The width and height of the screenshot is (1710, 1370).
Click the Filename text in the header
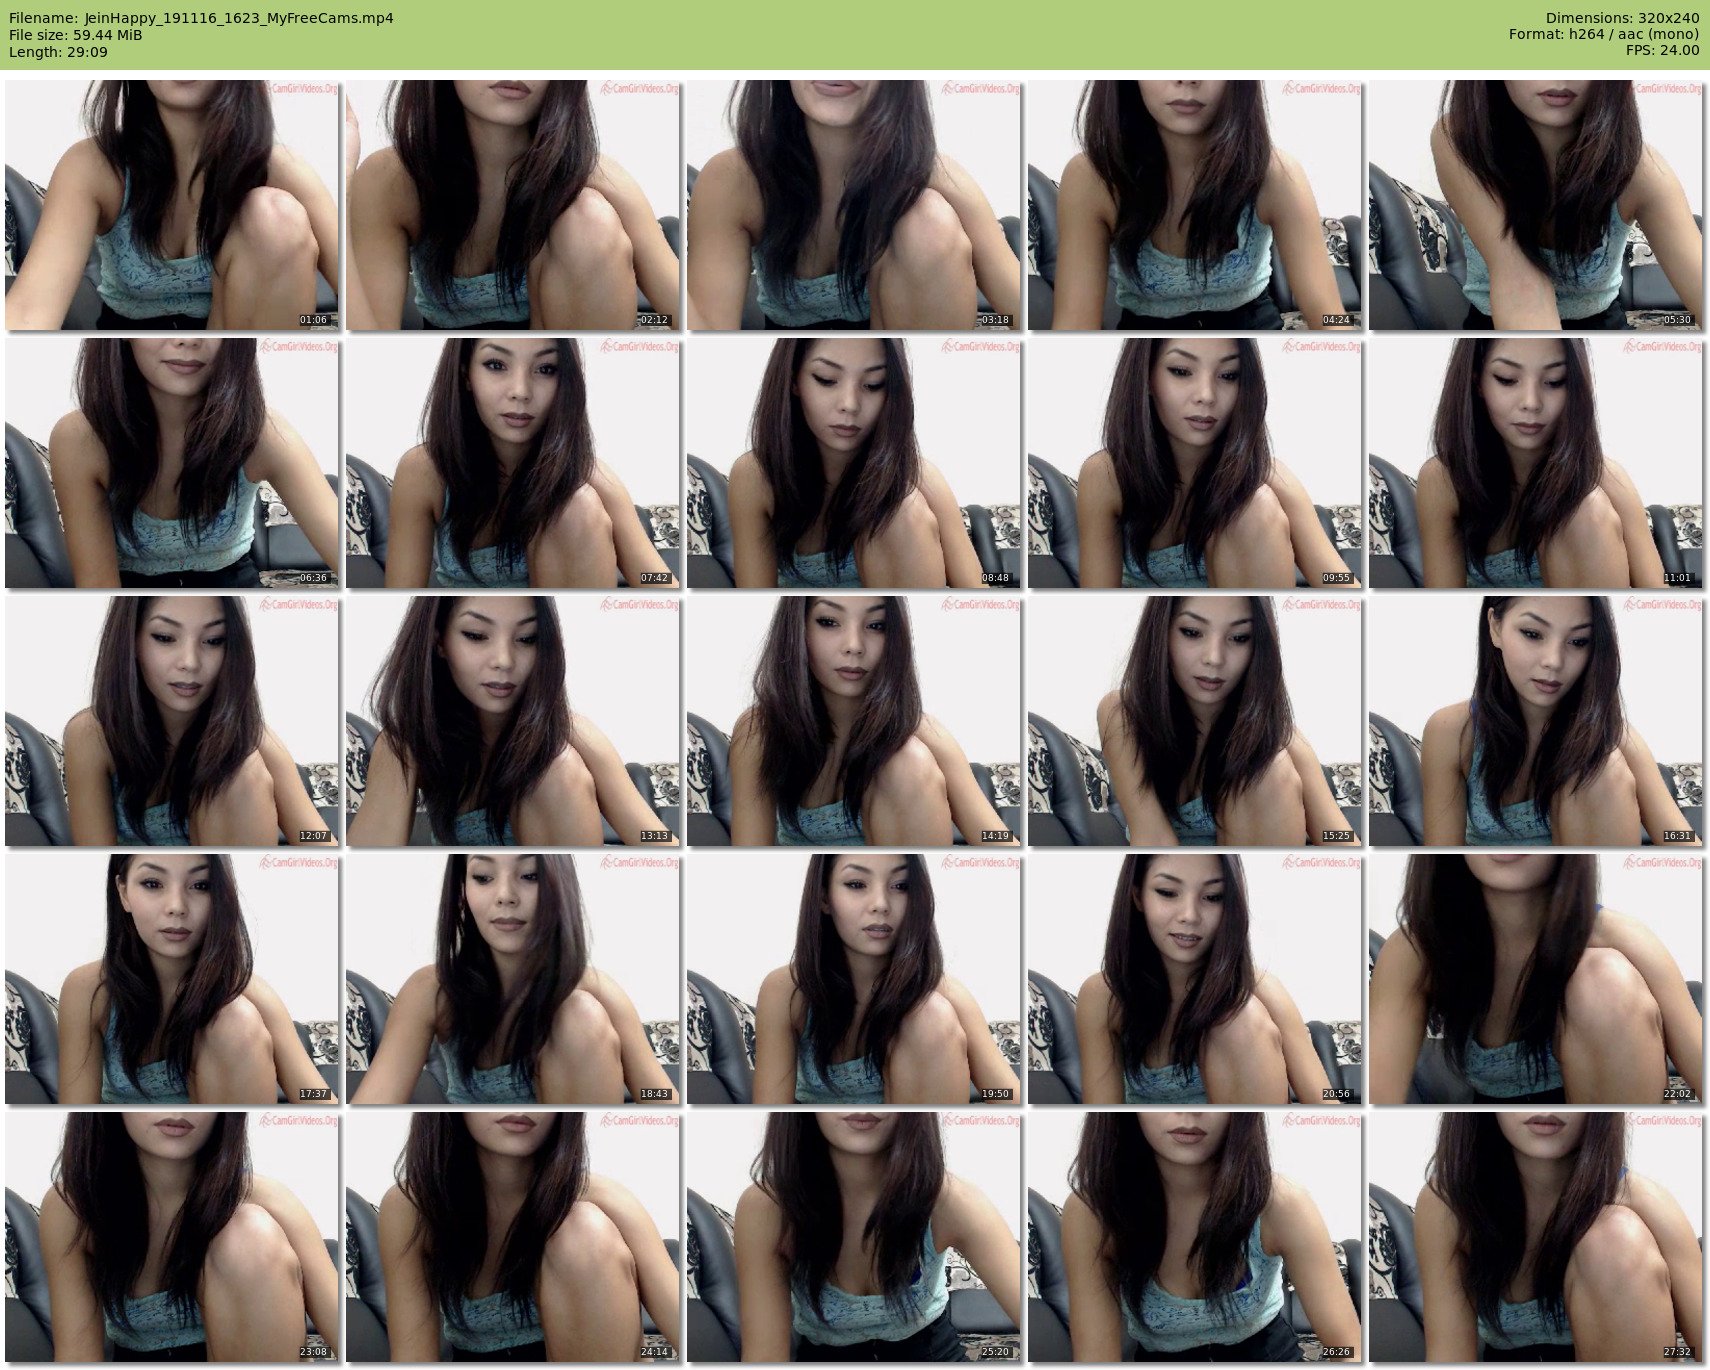coord(201,18)
